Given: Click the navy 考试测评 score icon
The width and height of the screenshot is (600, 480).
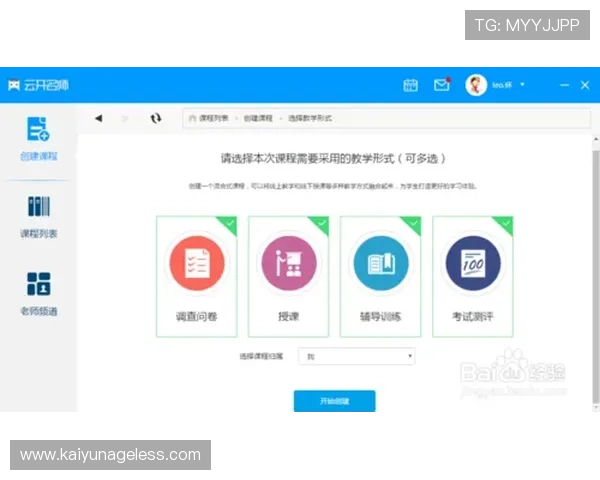Looking at the screenshot, I should 473,263.
